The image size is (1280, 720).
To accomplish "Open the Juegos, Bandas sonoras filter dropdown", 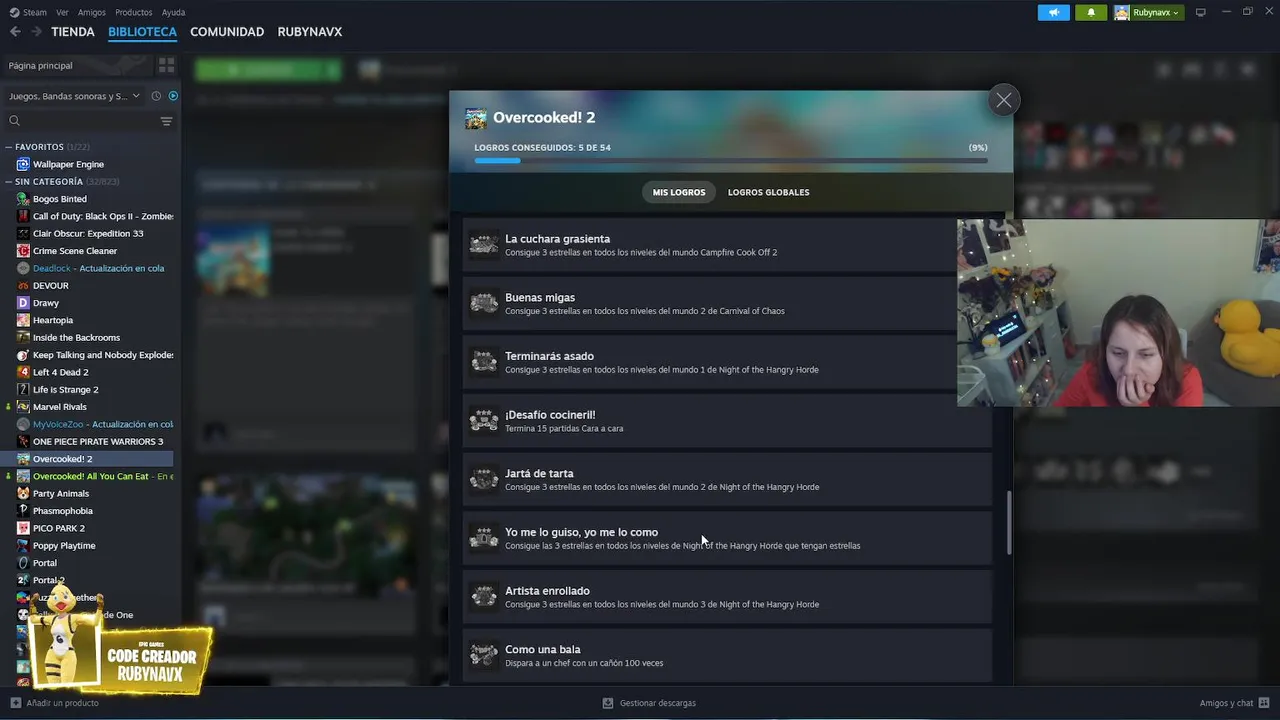I will 73,96.
